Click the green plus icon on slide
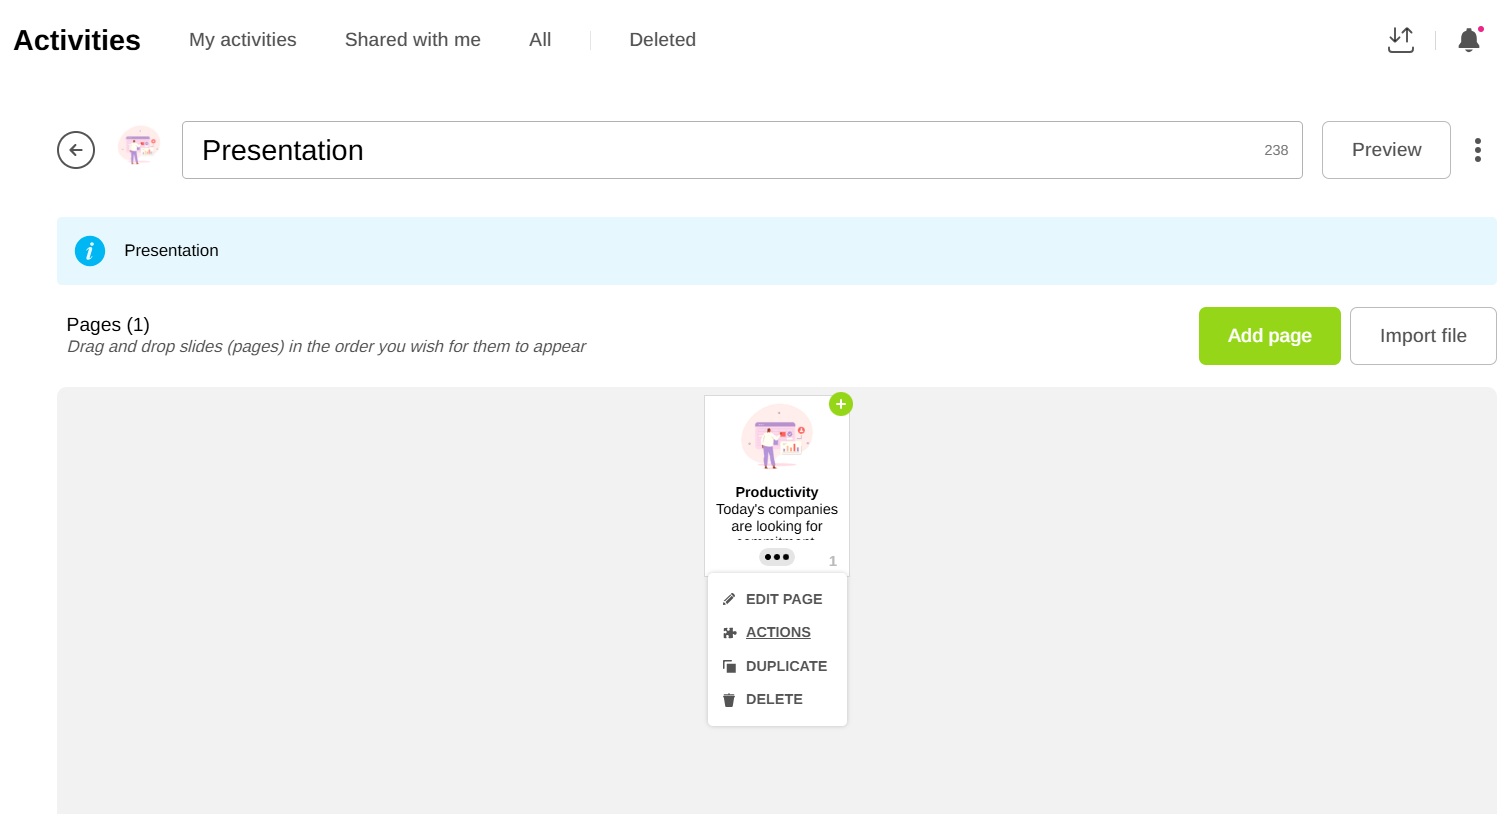Screen dimensions: 1503x814 (x=841, y=404)
